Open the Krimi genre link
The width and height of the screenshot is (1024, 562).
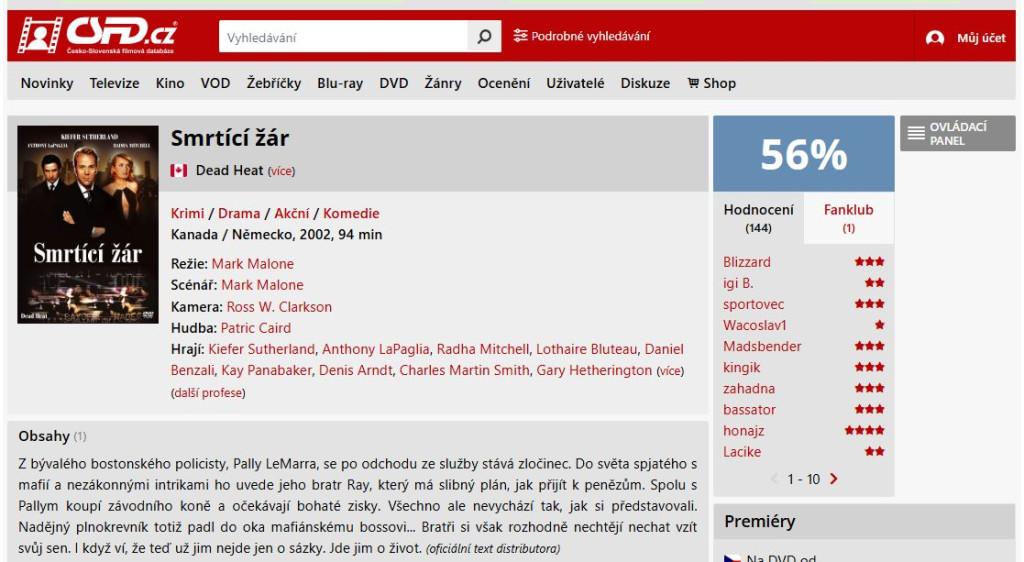[187, 213]
